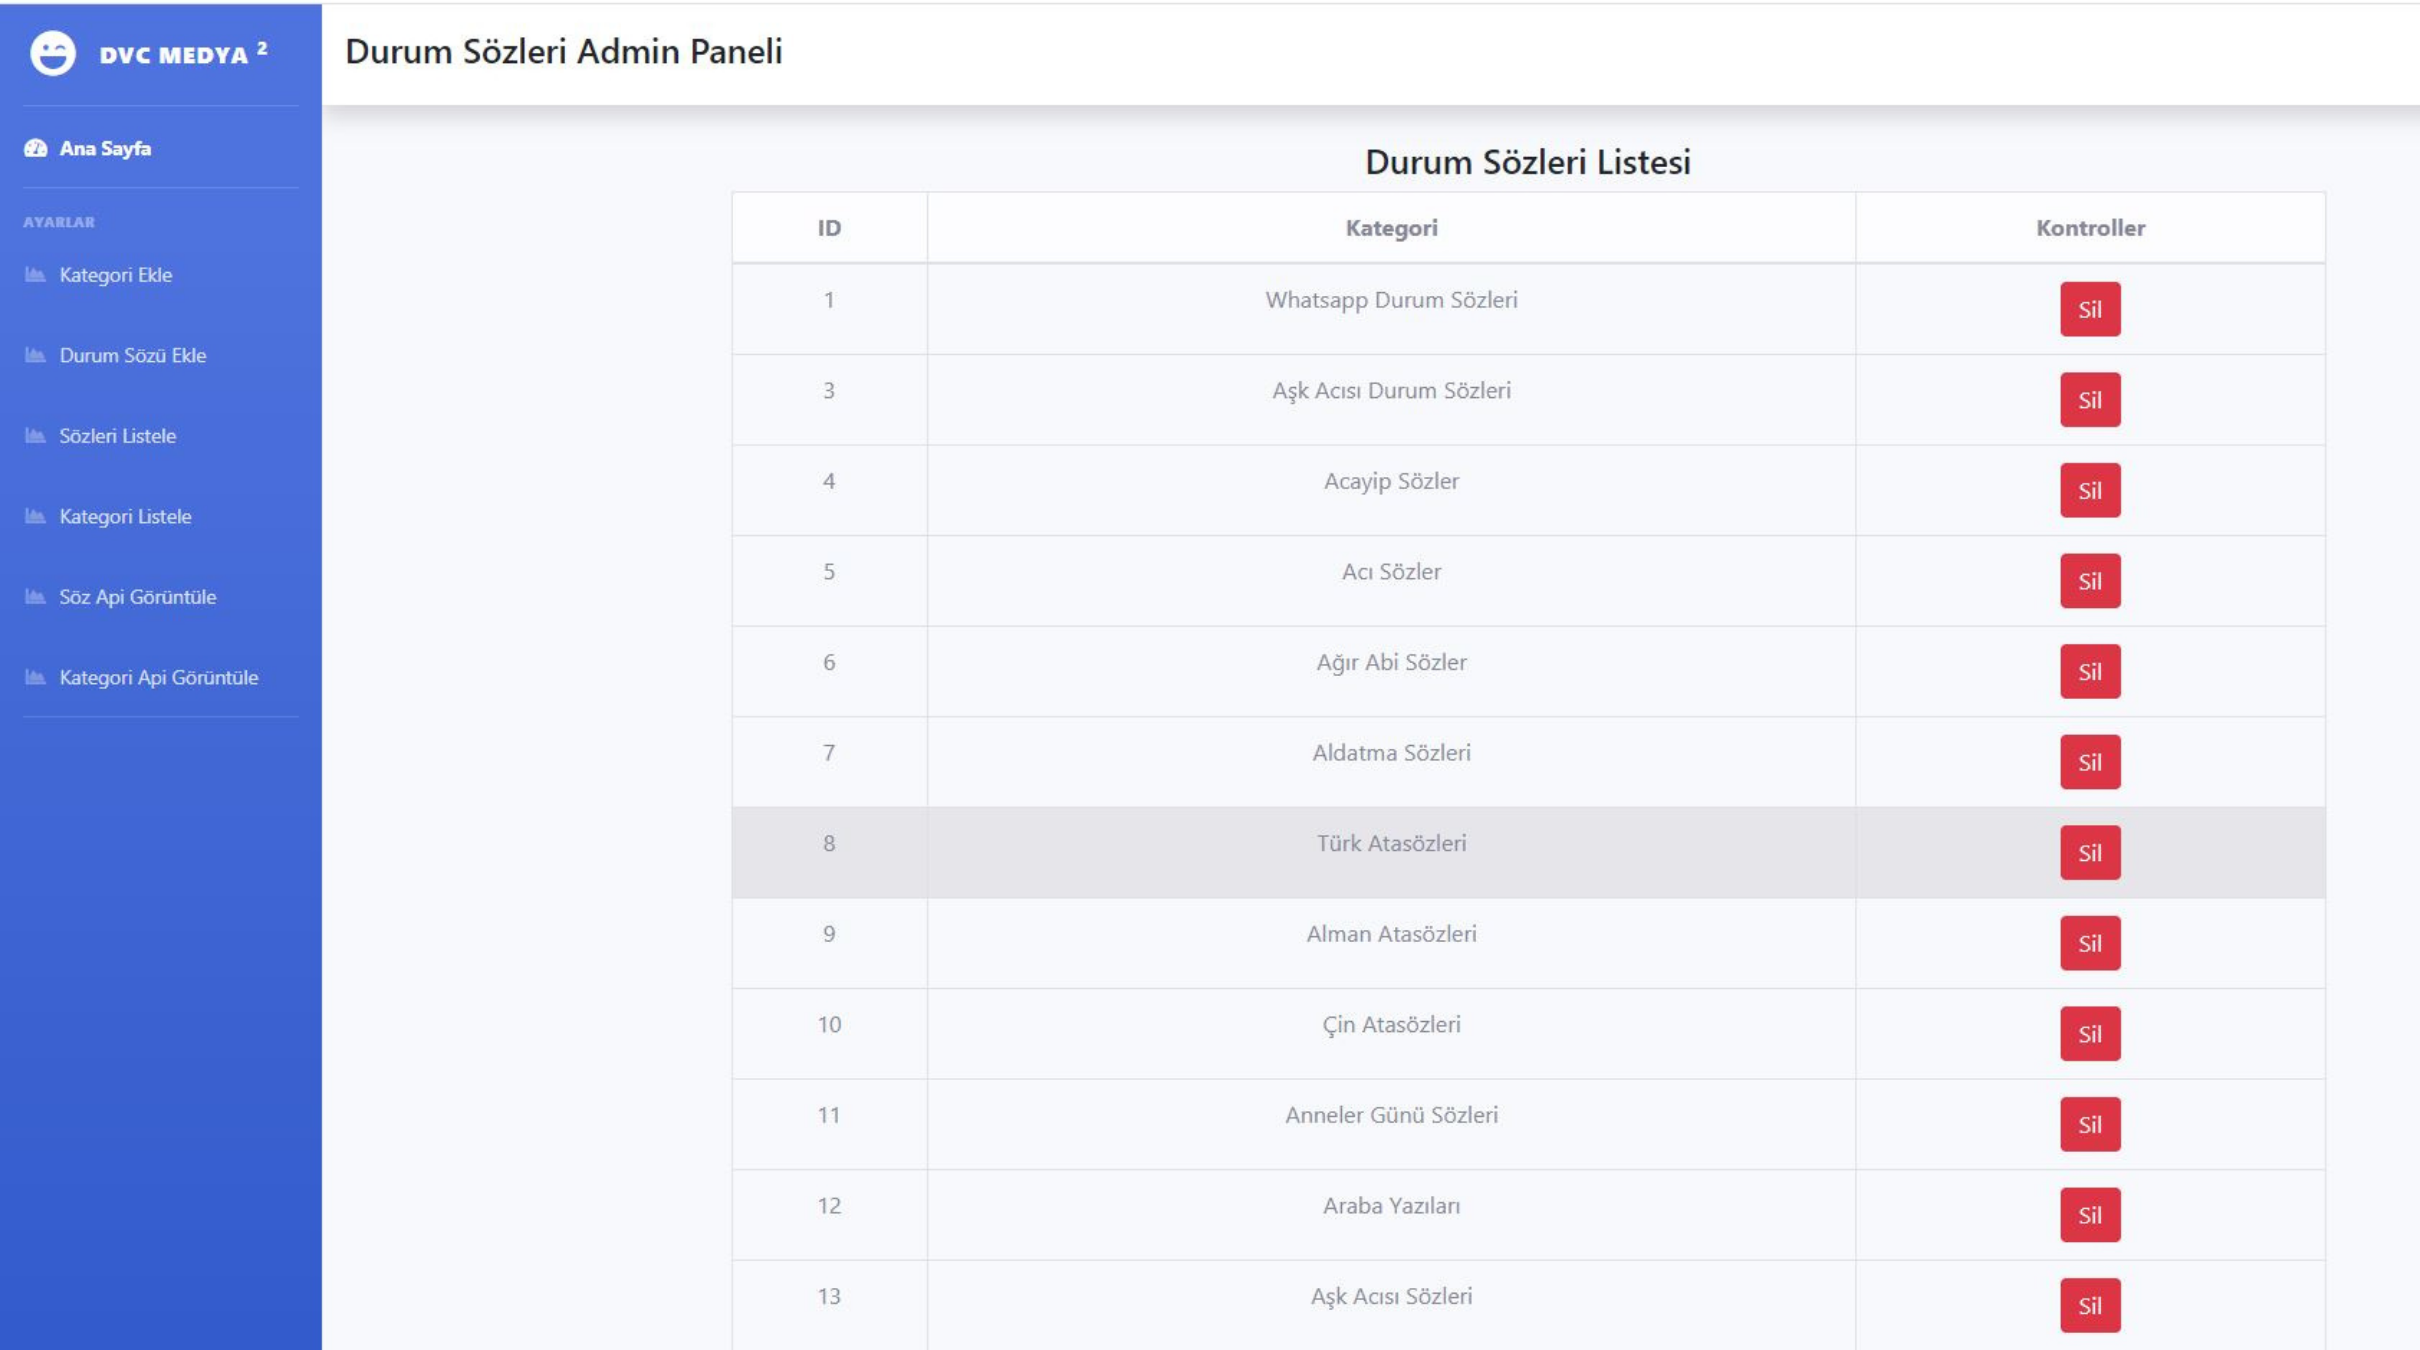Click the chart icon beside Söz Api Görüntüle
The image size is (2420, 1350).
click(35, 596)
